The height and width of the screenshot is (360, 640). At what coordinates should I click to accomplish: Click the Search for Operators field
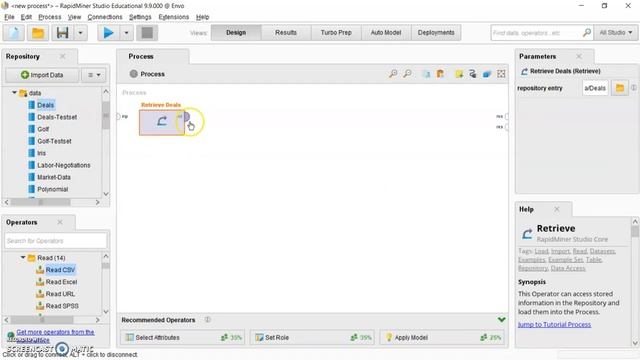click(56, 241)
